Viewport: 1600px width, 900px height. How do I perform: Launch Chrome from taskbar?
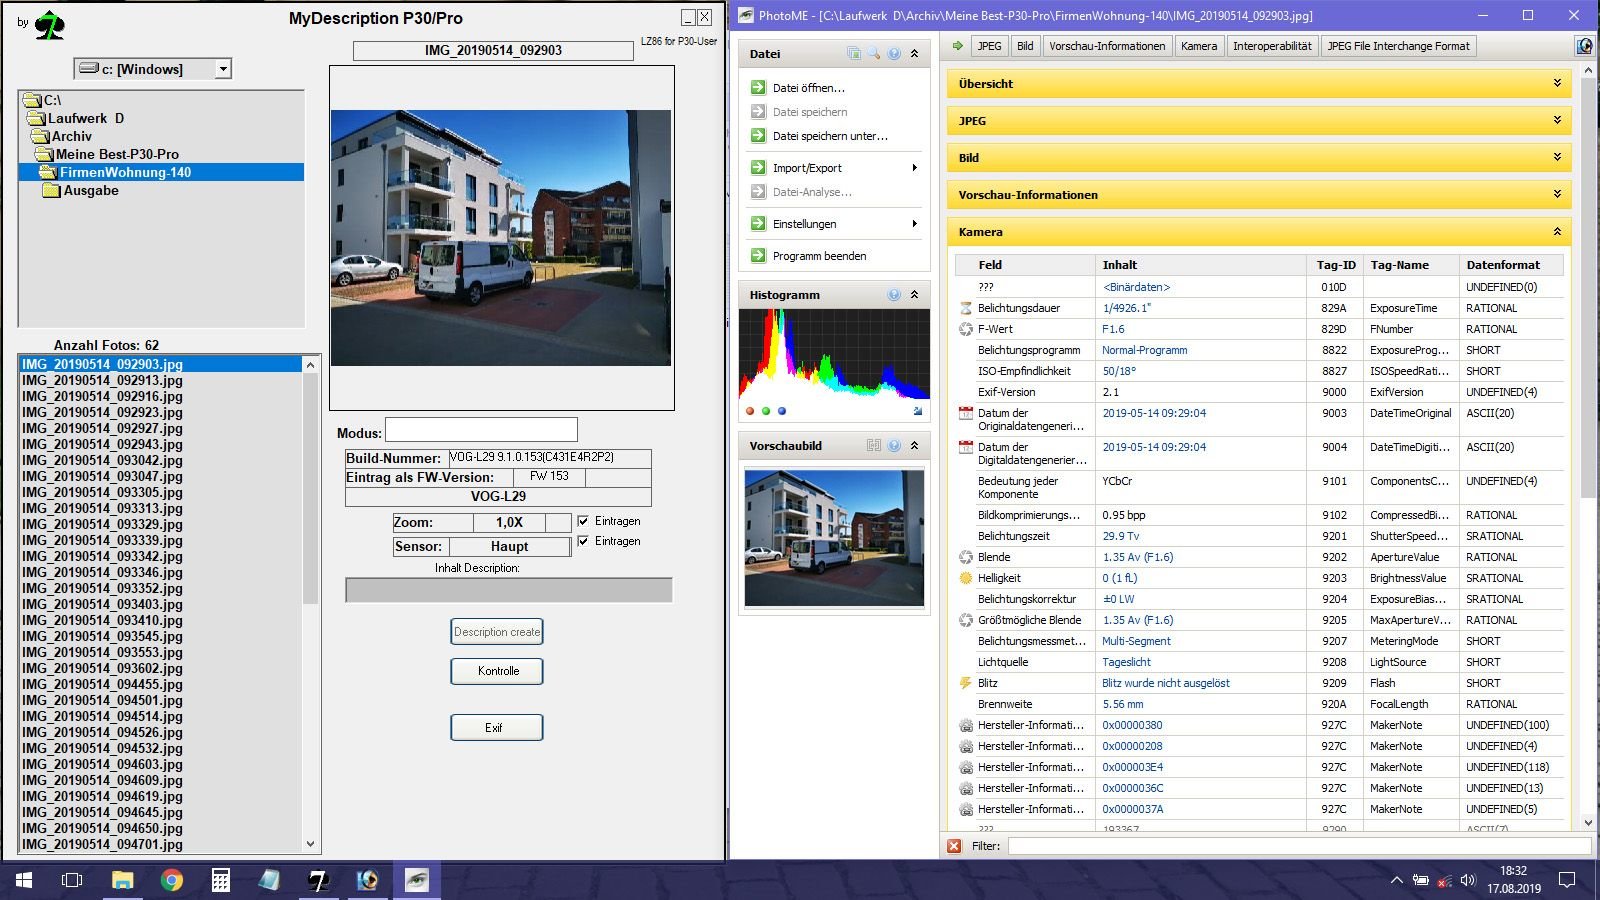click(x=172, y=880)
